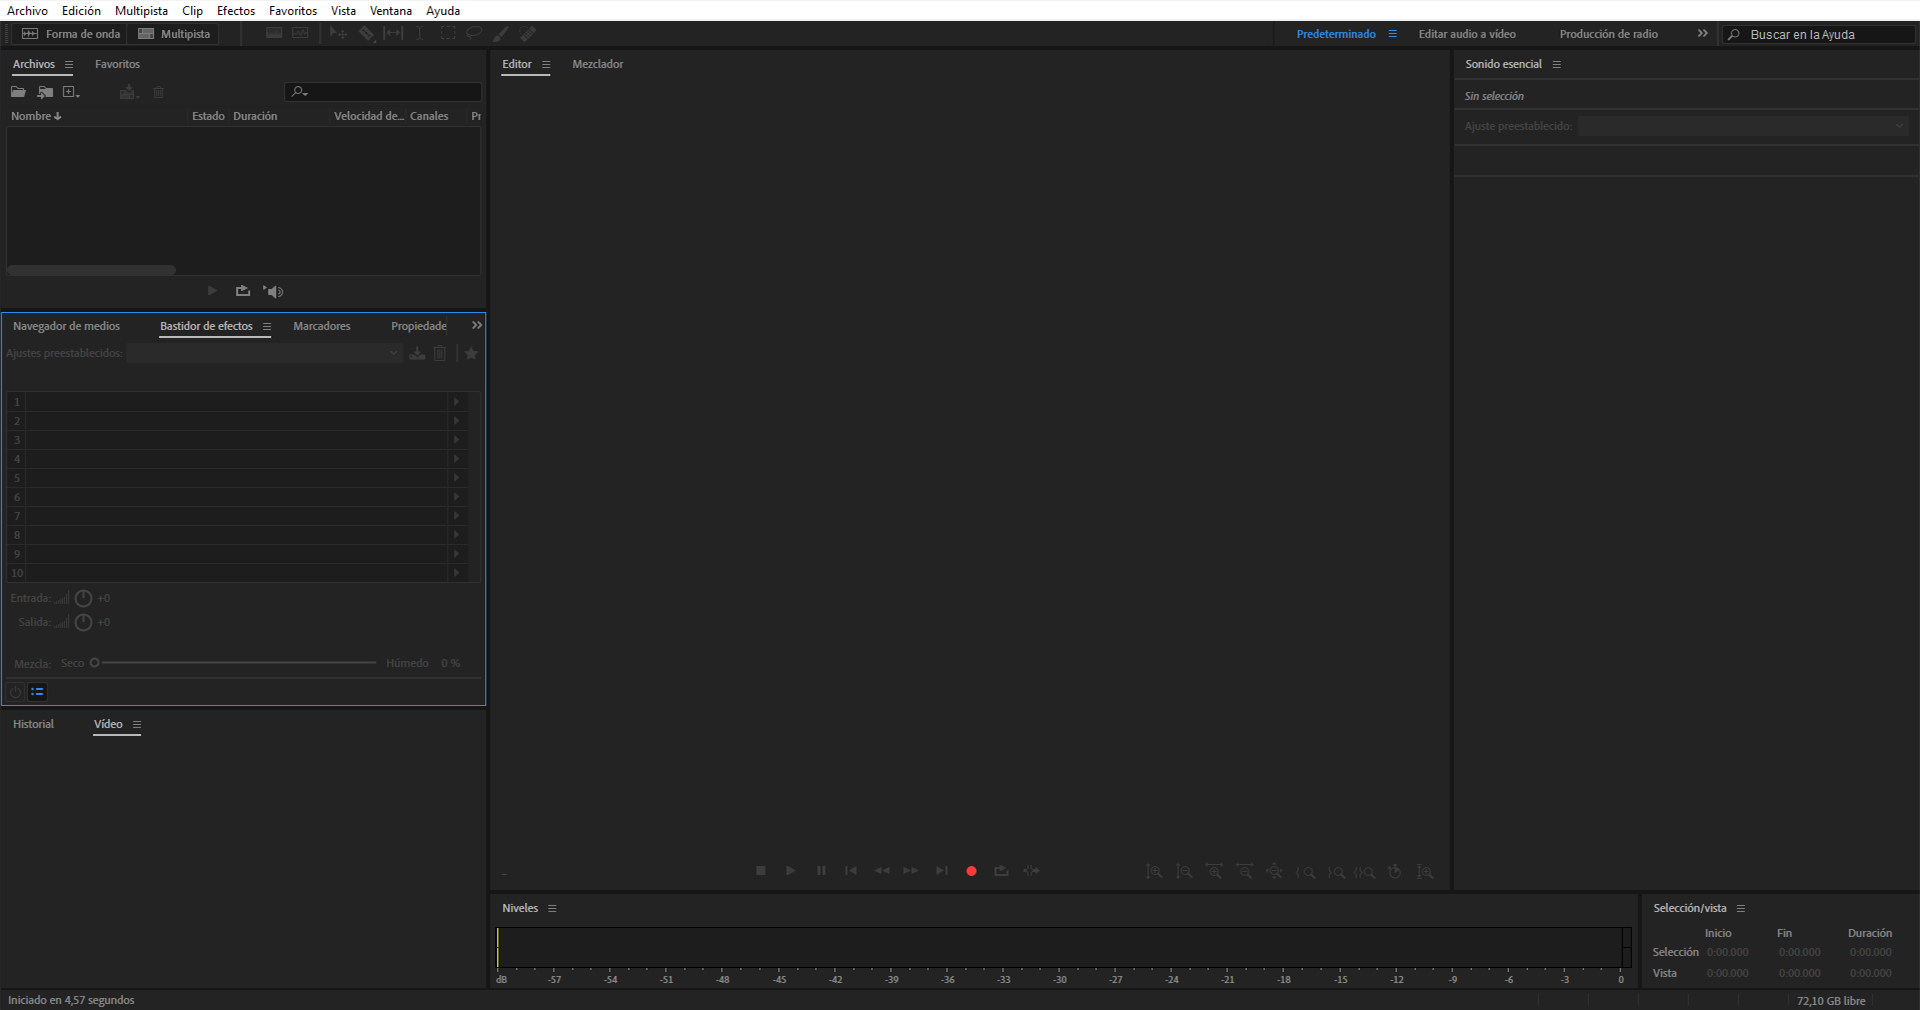Click the stop button in the Editor transport

pyautogui.click(x=761, y=871)
